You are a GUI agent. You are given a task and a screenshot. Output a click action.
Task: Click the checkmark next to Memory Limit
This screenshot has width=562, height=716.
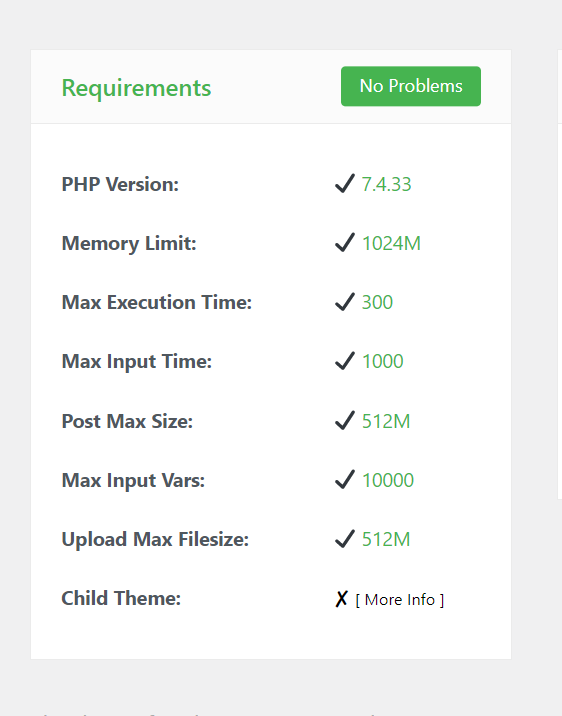tap(345, 242)
